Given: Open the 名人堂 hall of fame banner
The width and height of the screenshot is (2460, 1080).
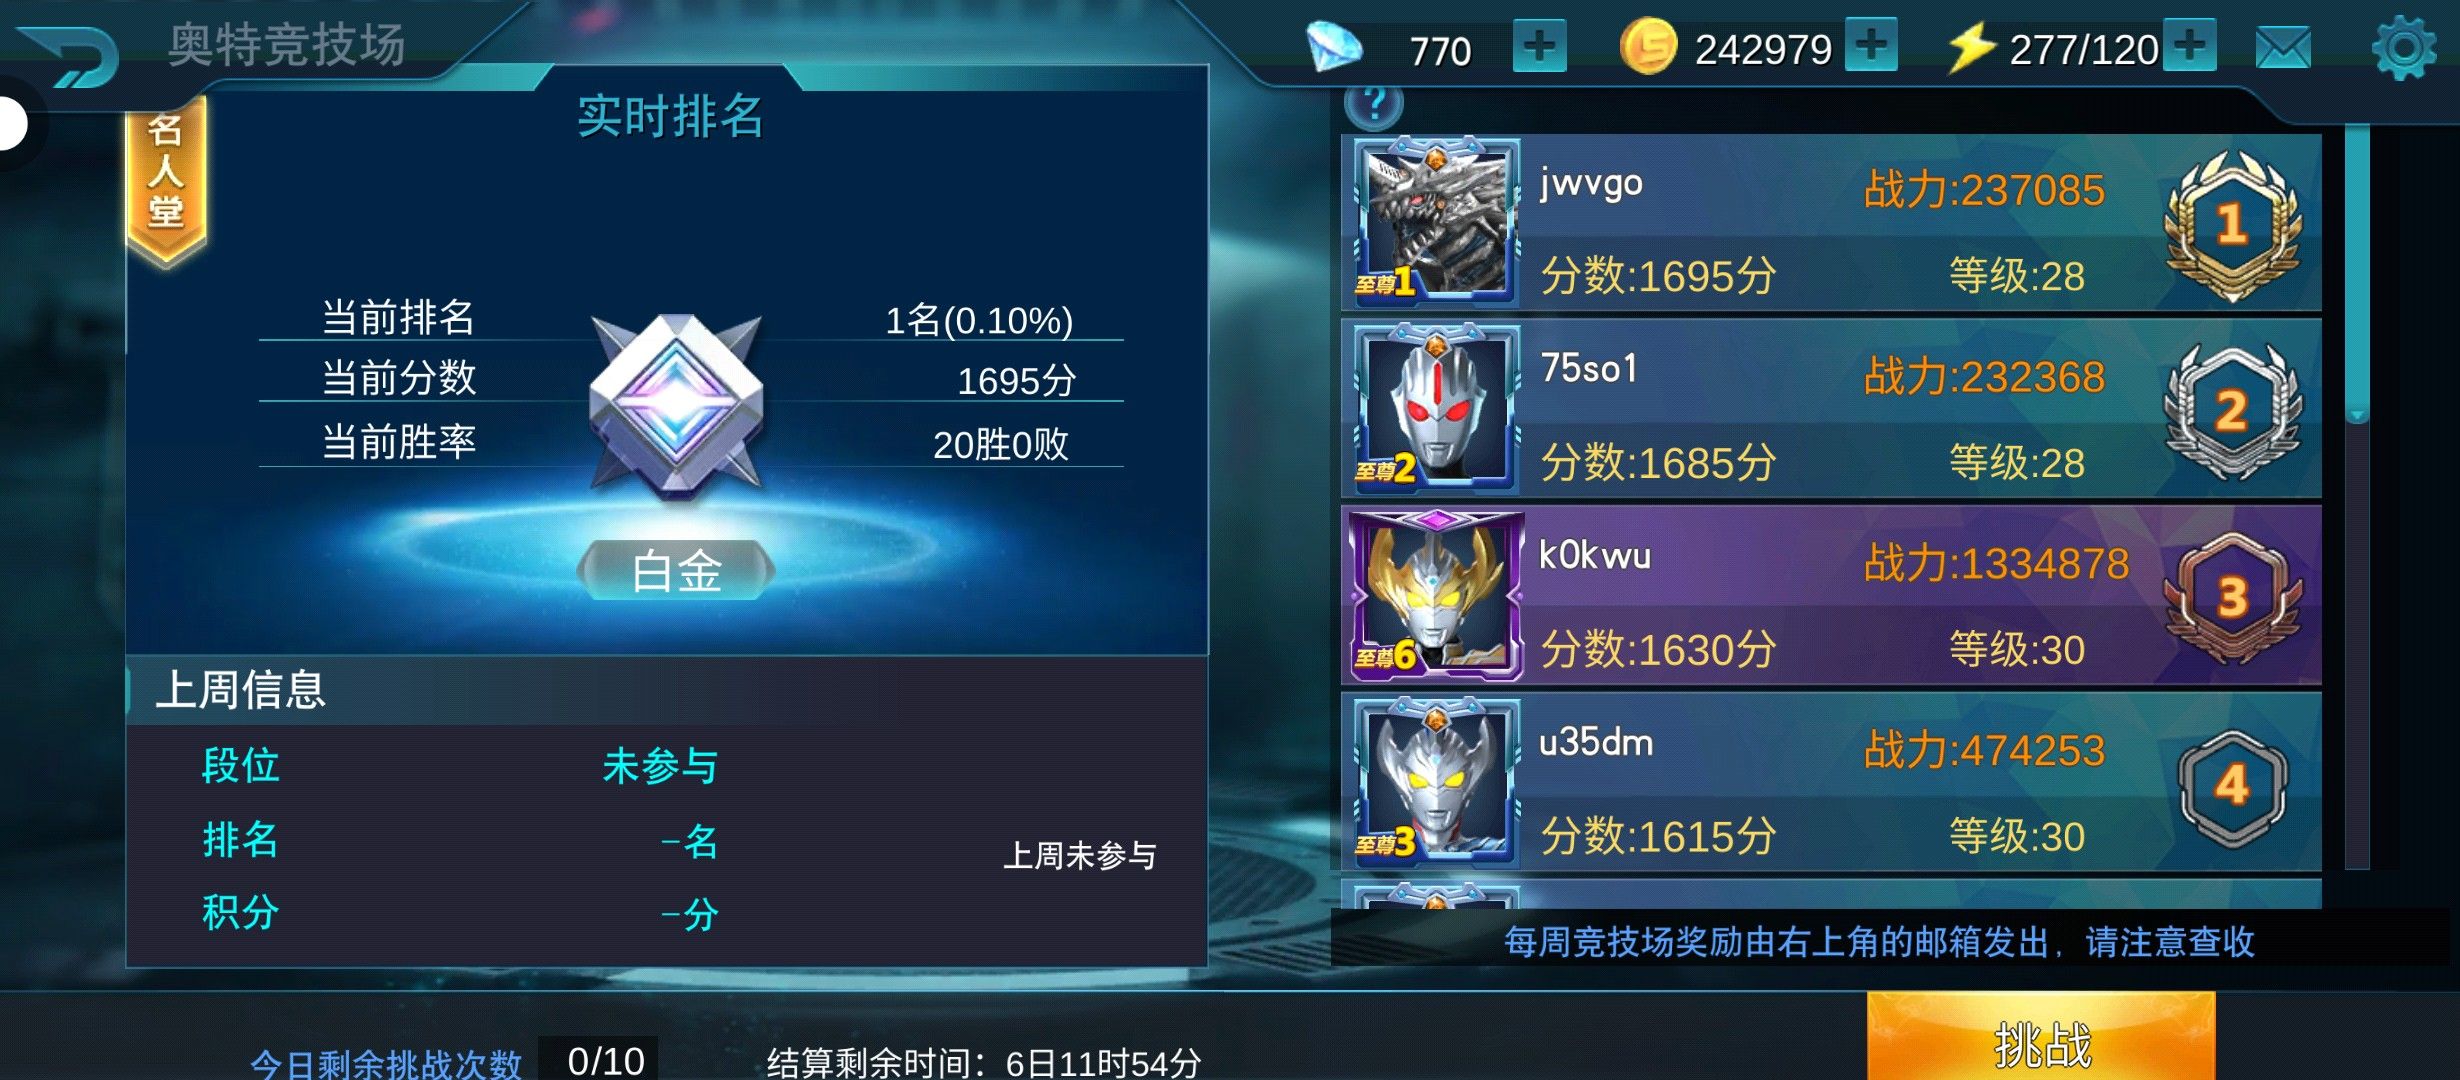Looking at the screenshot, I should tap(165, 180).
